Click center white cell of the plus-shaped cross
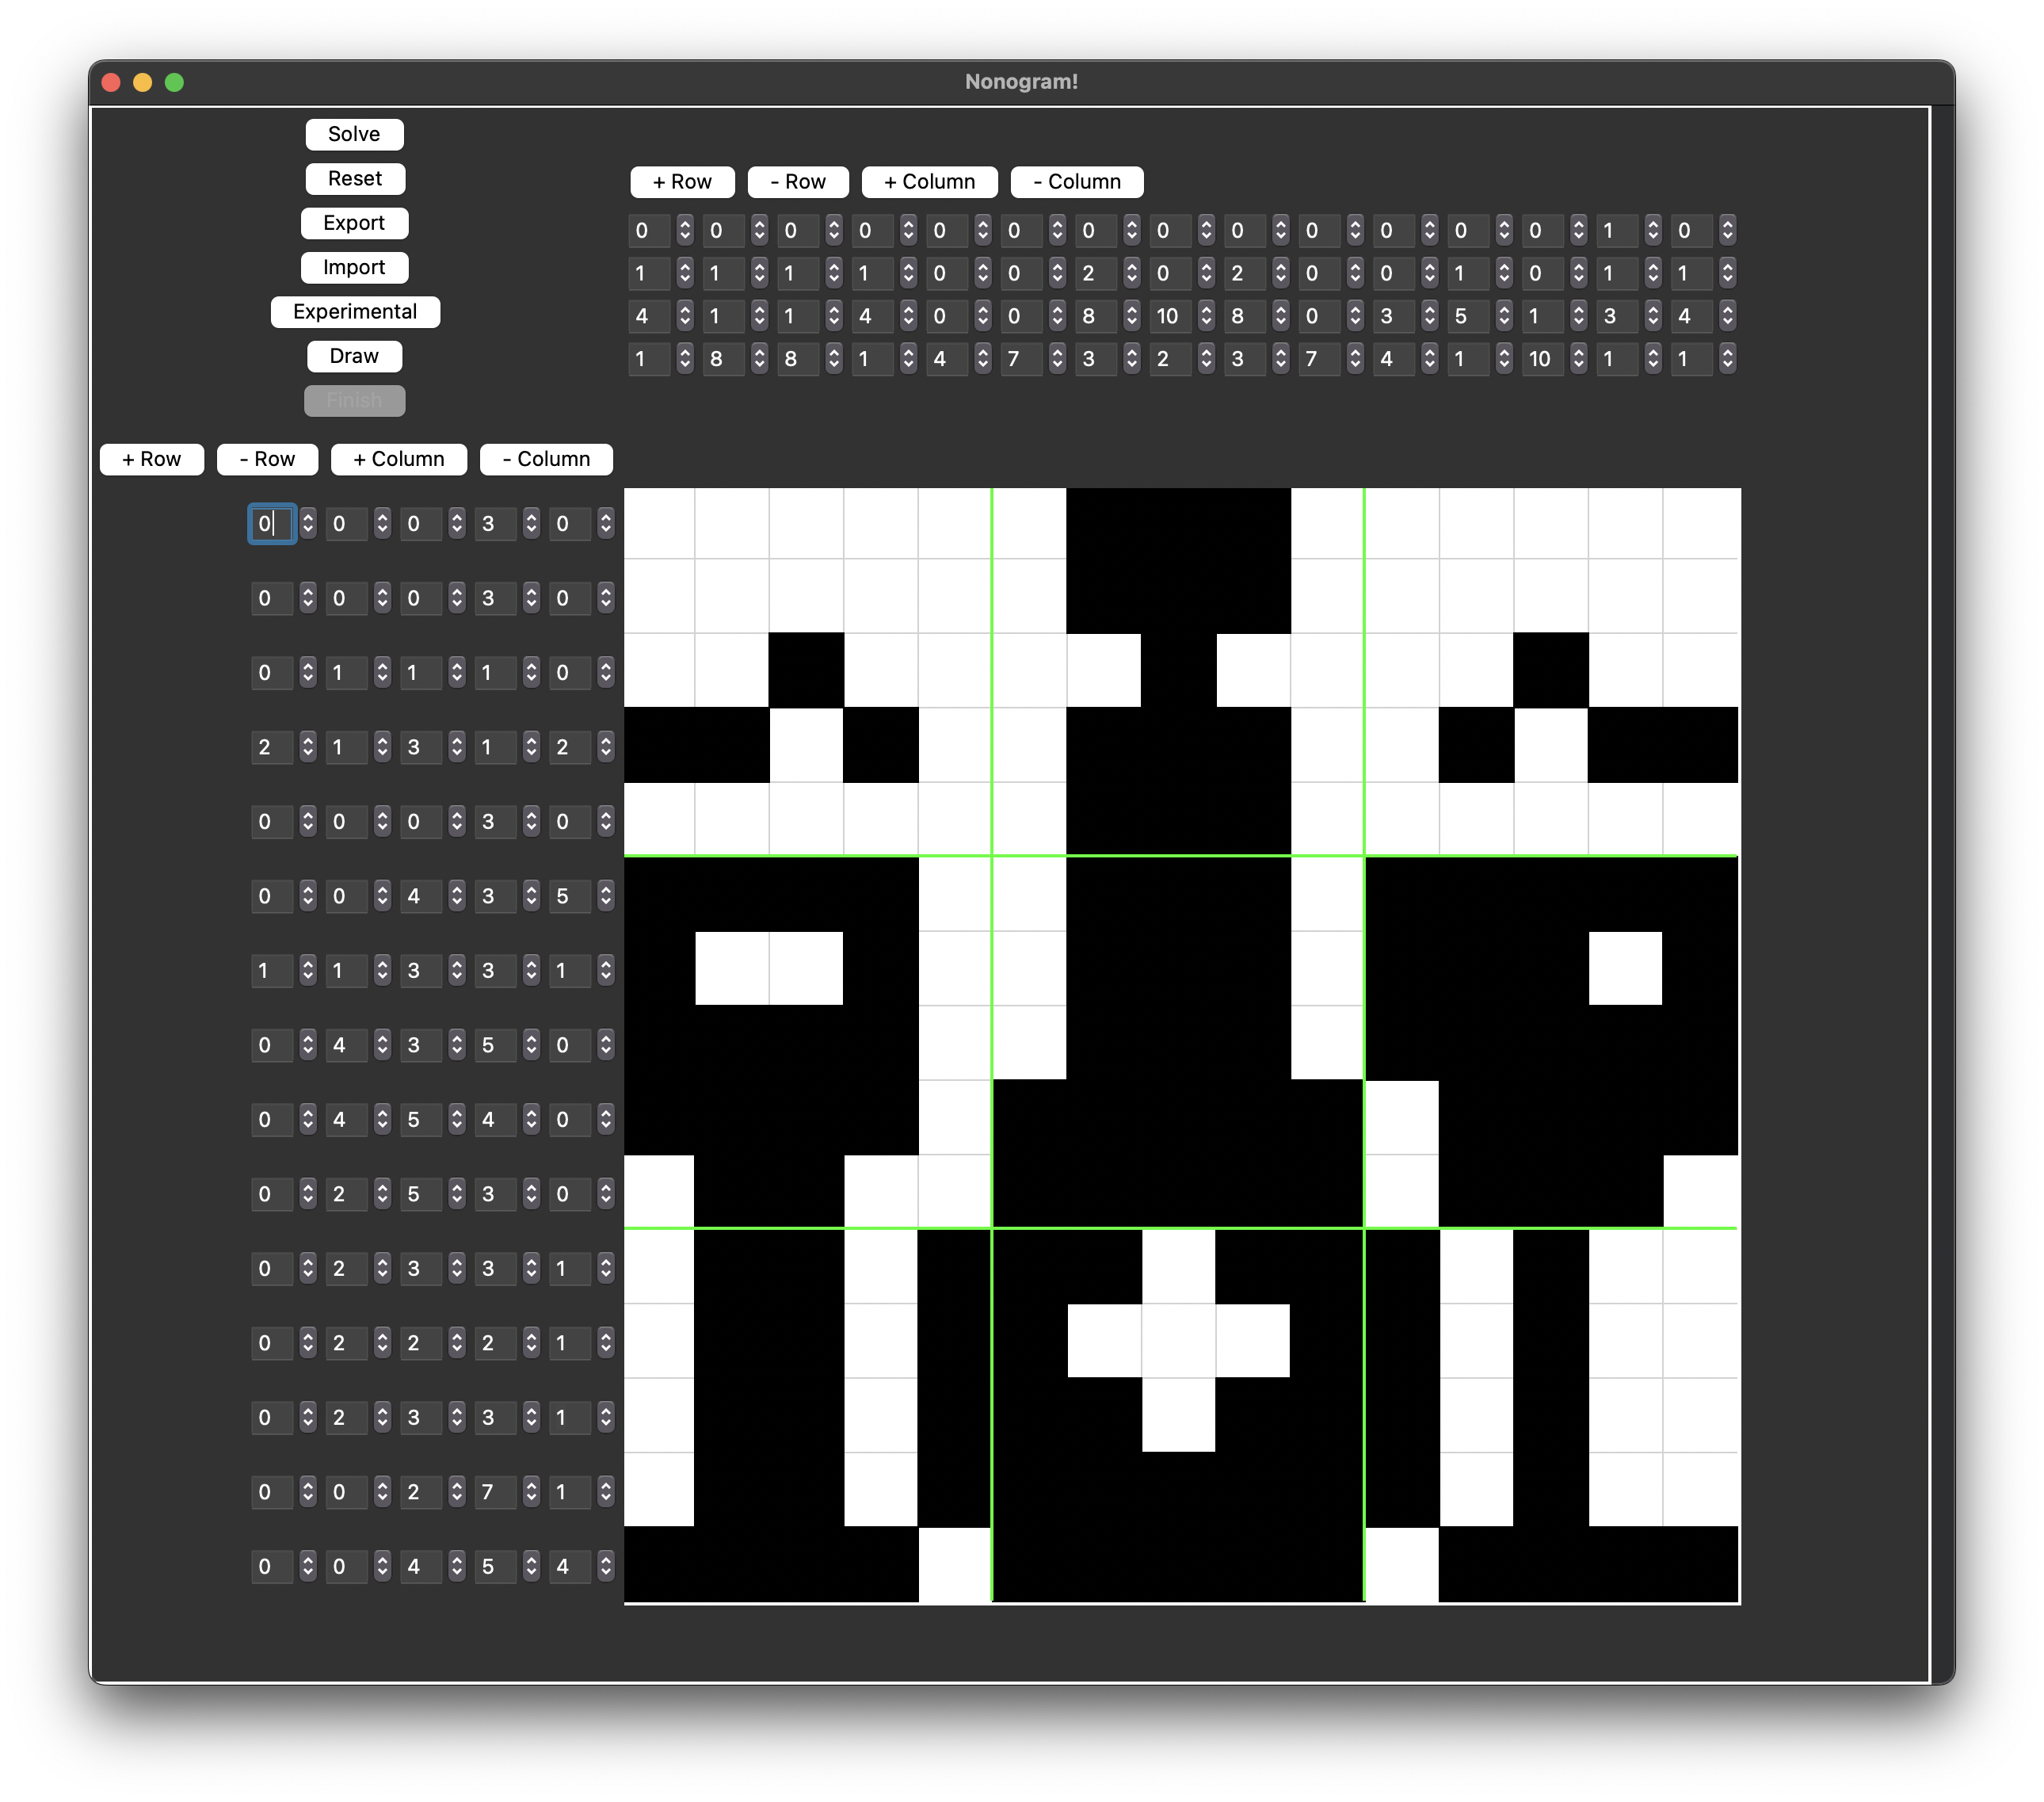This screenshot has width=2044, height=1802. pos(1179,1341)
